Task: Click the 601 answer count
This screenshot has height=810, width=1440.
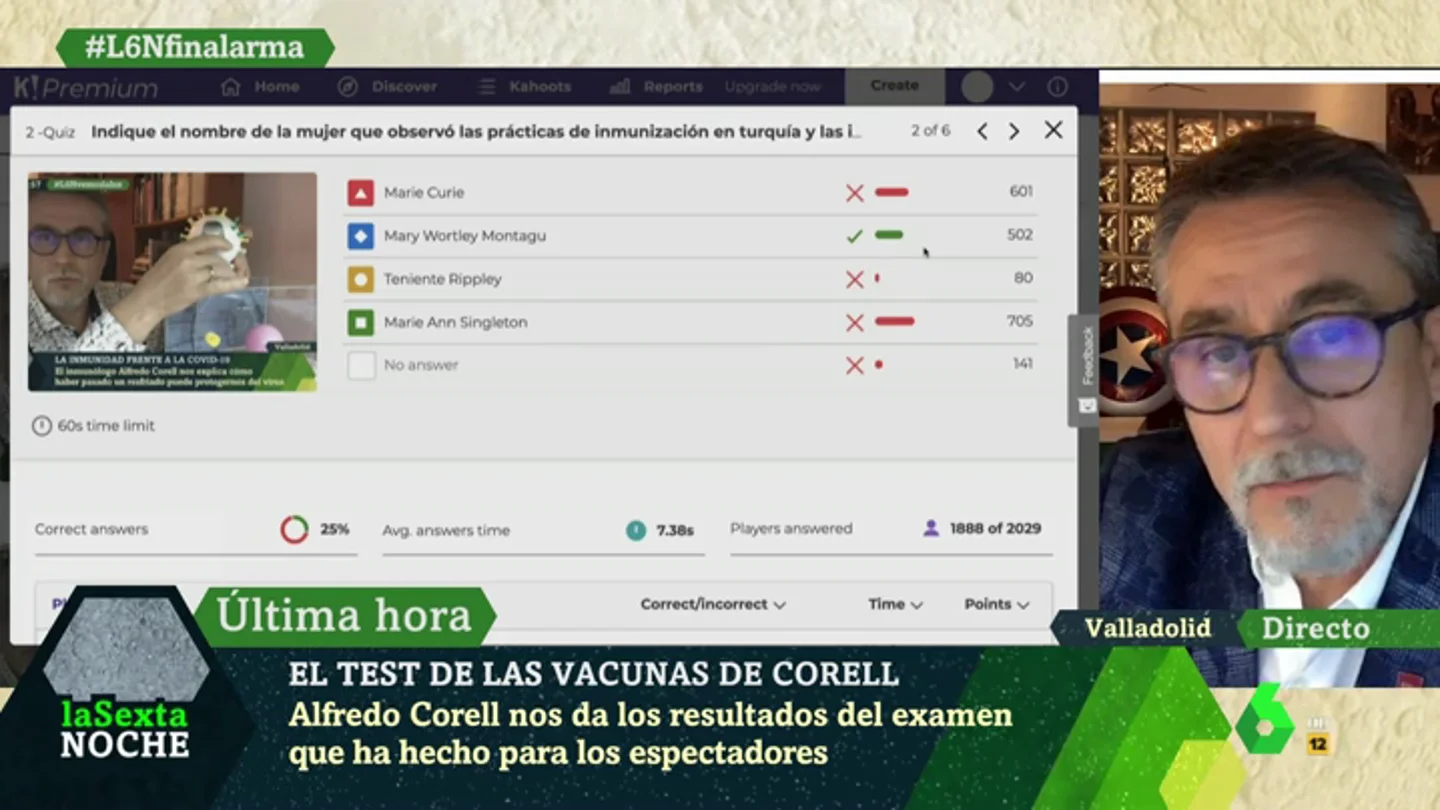Action: click(1021, 191)
